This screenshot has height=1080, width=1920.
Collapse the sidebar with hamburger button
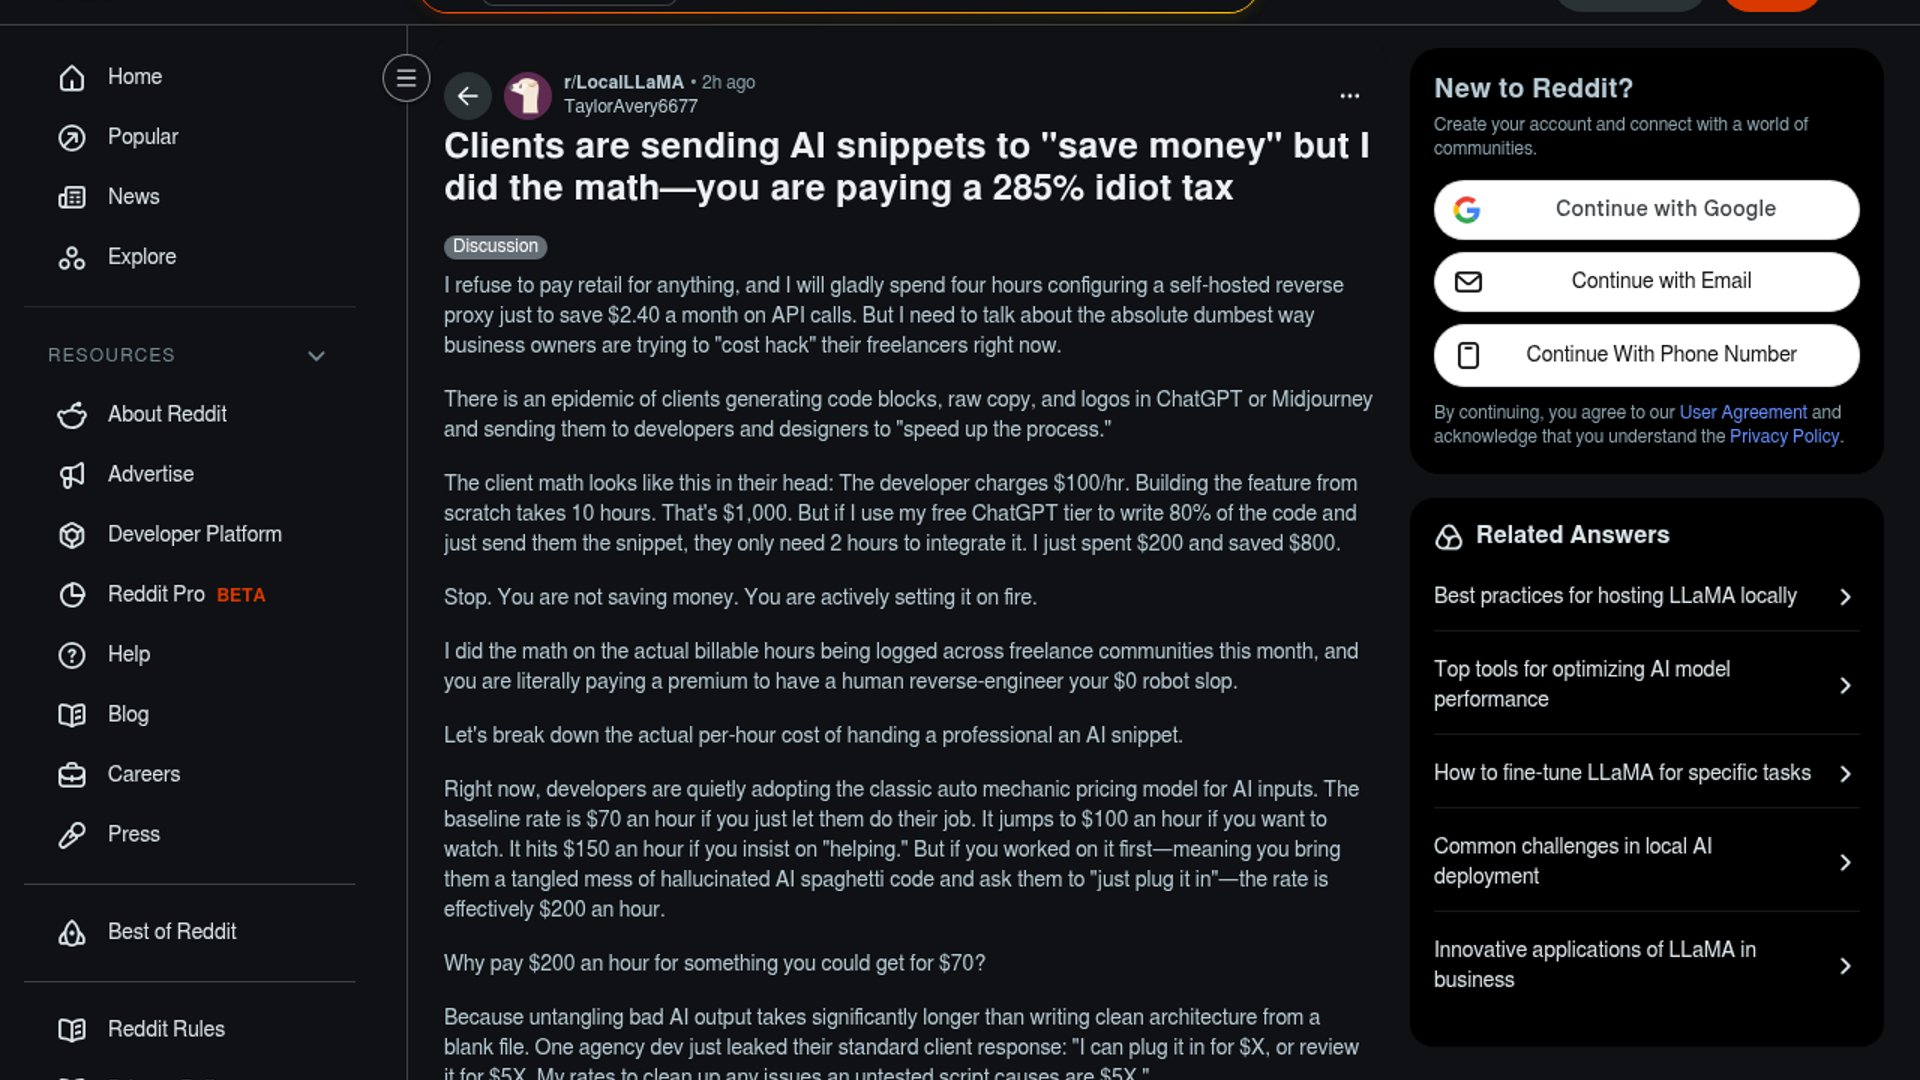click(x=406, y=78)
